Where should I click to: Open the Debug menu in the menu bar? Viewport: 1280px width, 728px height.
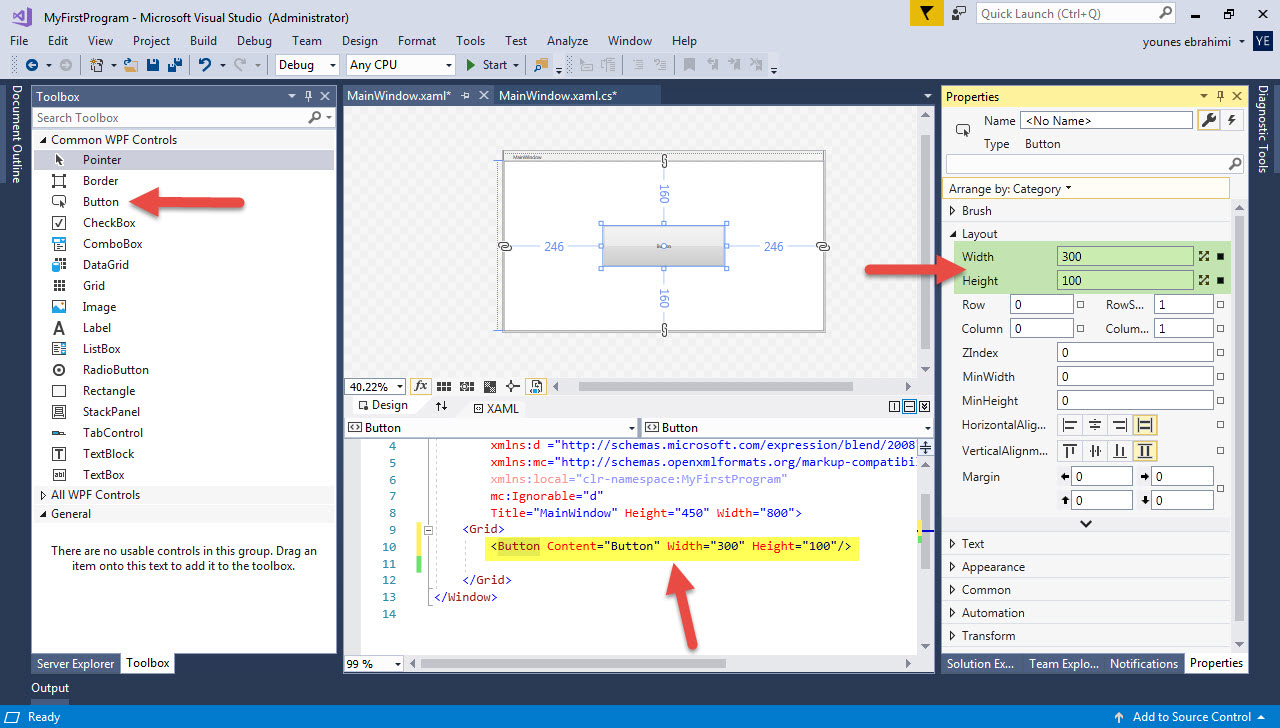coord(254,41)
